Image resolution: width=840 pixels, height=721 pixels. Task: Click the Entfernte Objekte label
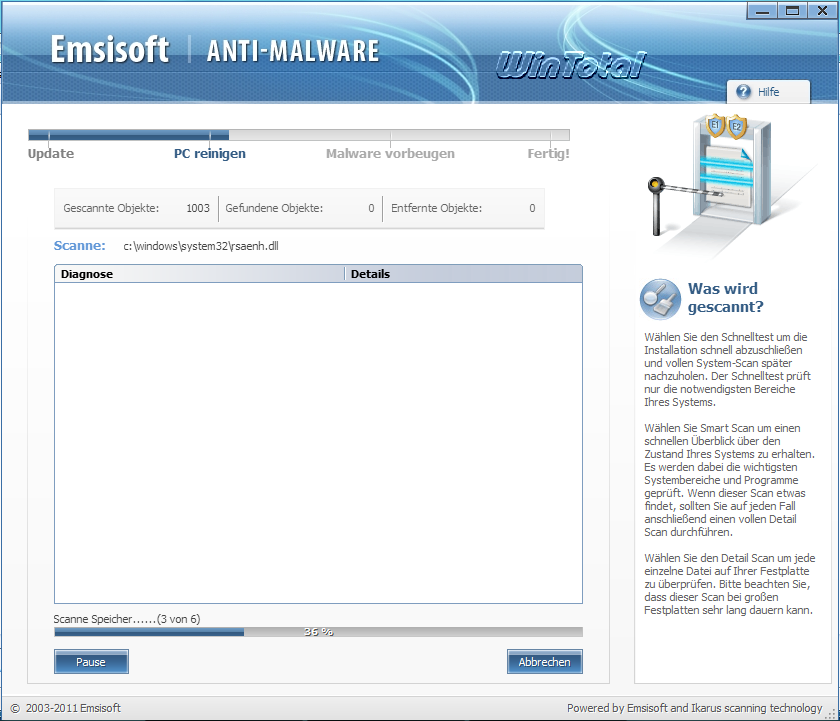coord(436,208)
